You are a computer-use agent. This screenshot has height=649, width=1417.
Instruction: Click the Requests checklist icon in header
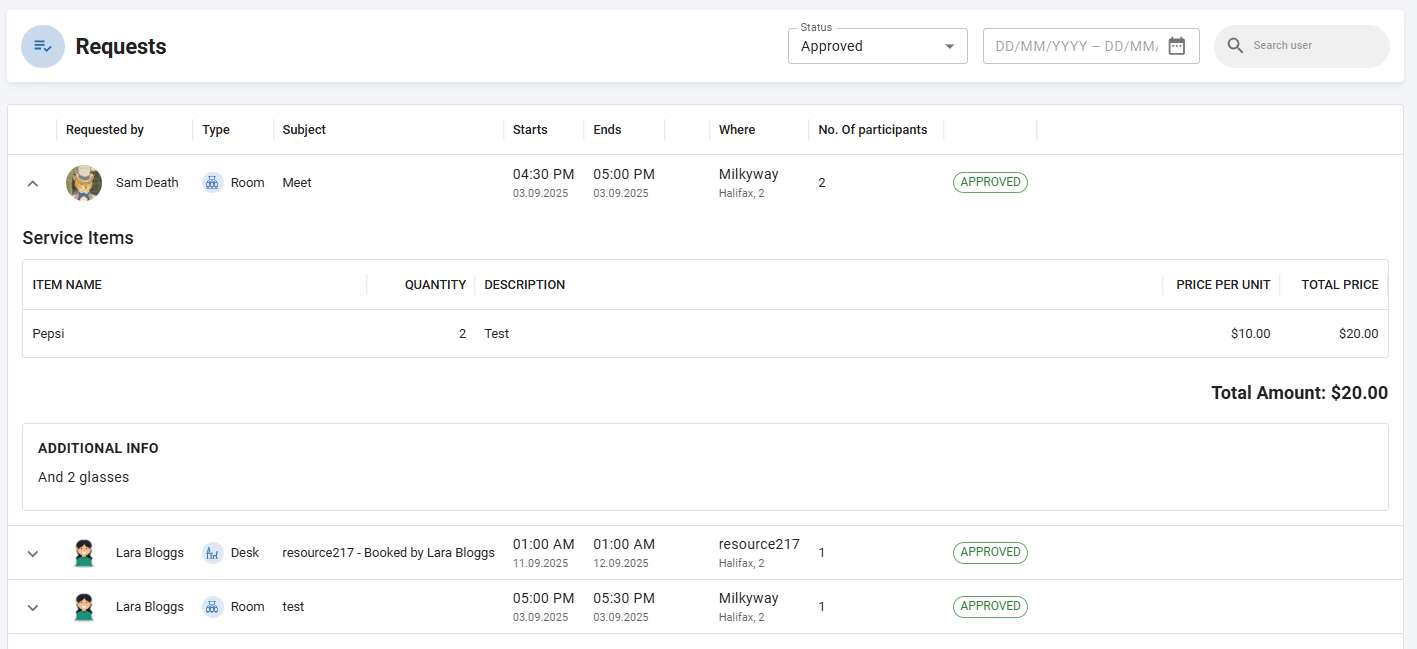tap(43, 46)
